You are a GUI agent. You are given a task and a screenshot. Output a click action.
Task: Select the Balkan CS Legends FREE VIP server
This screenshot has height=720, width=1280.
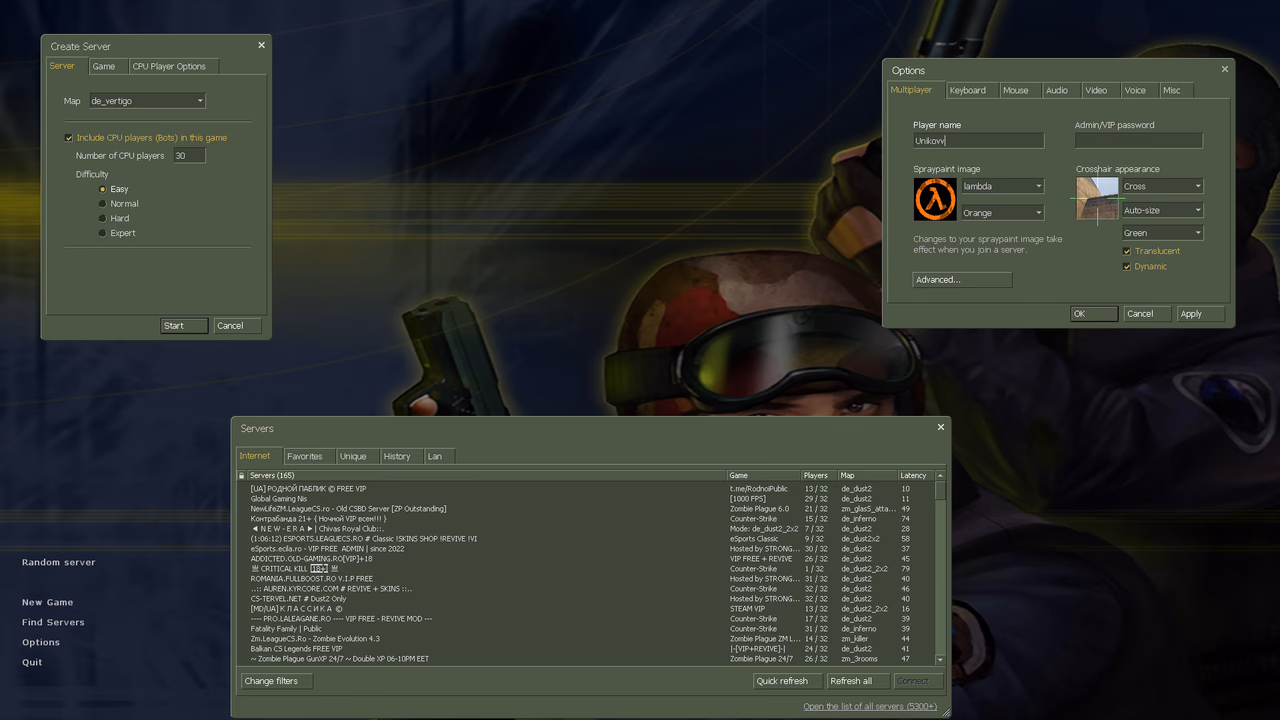585,649
